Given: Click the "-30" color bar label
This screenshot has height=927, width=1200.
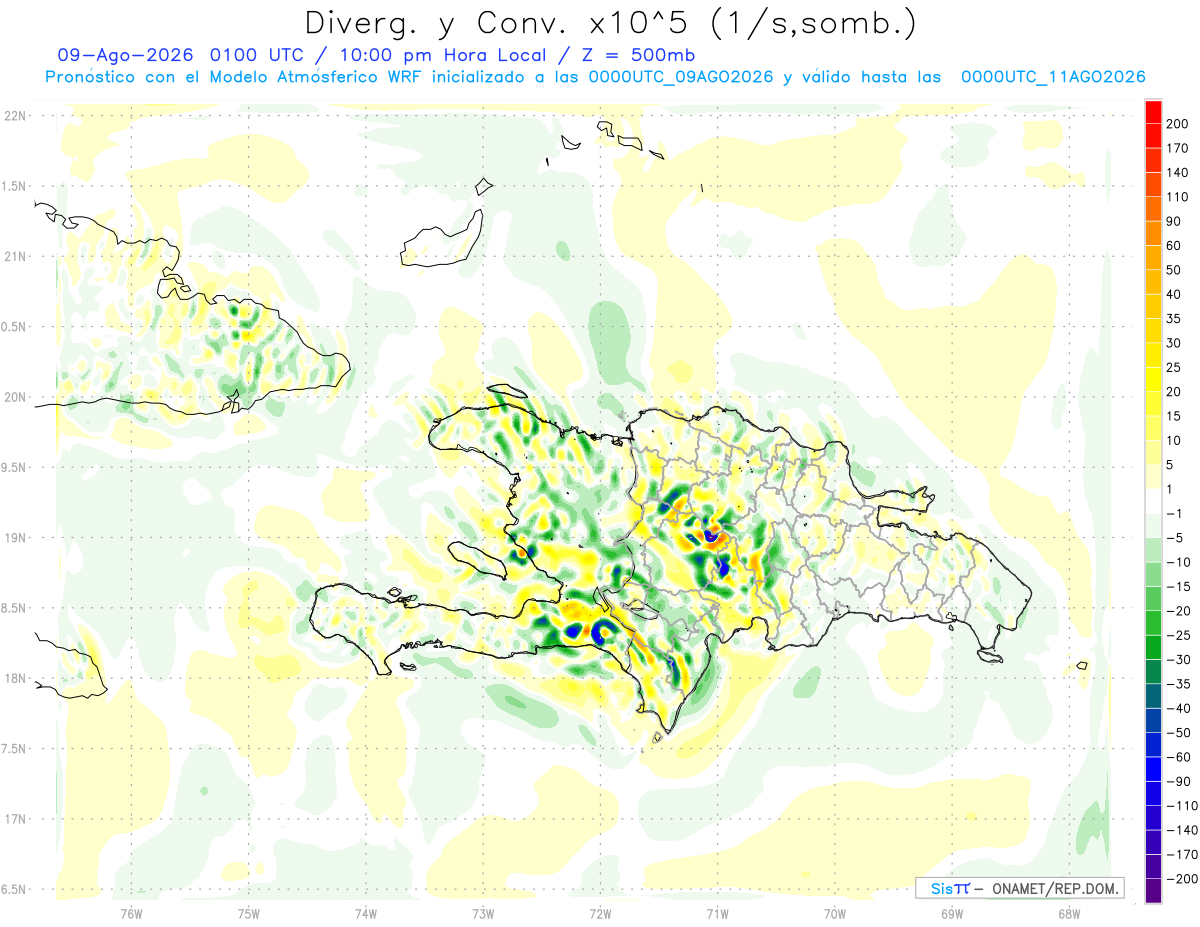Looking at the screenshot, I should point(1178,659).
